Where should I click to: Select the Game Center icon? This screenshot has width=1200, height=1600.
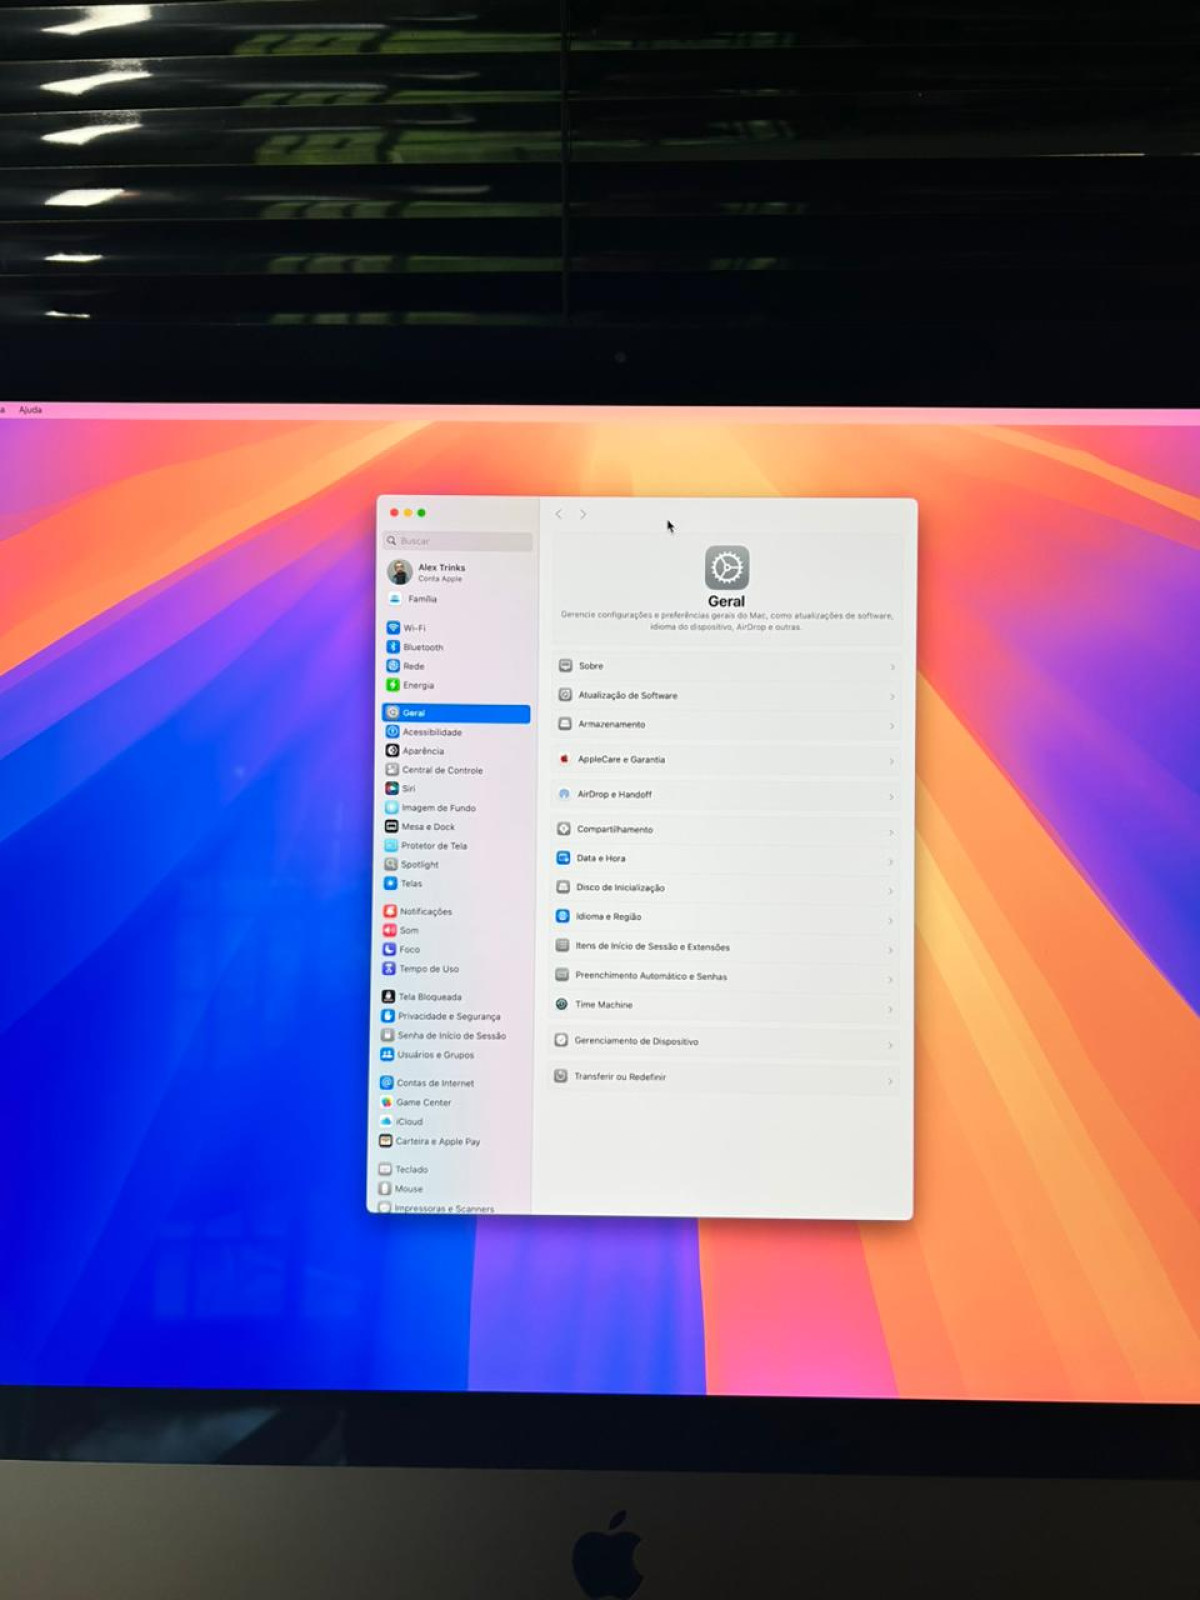387,1102
